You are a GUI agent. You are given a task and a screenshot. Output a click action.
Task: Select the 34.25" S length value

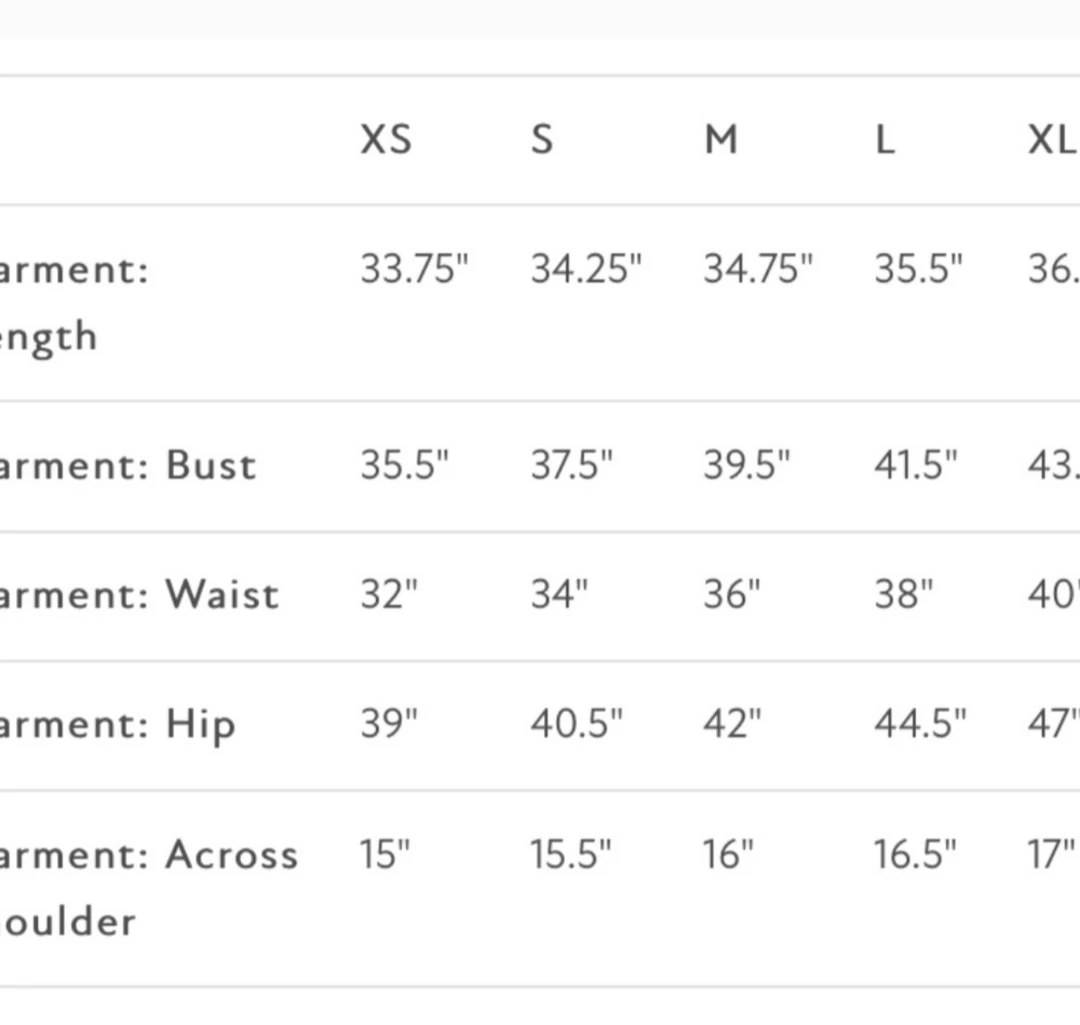pos(586,269)
